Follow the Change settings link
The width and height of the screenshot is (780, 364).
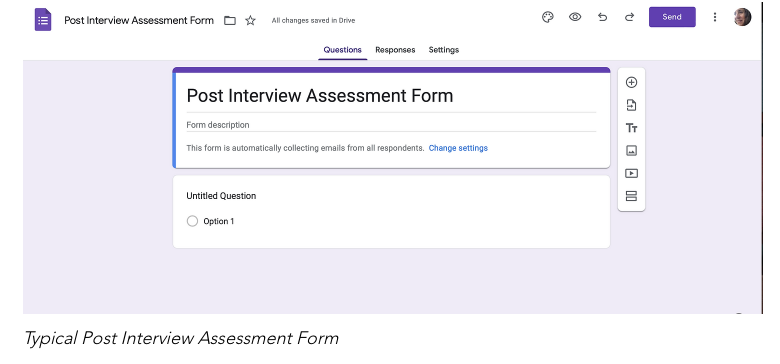point(458,148)
